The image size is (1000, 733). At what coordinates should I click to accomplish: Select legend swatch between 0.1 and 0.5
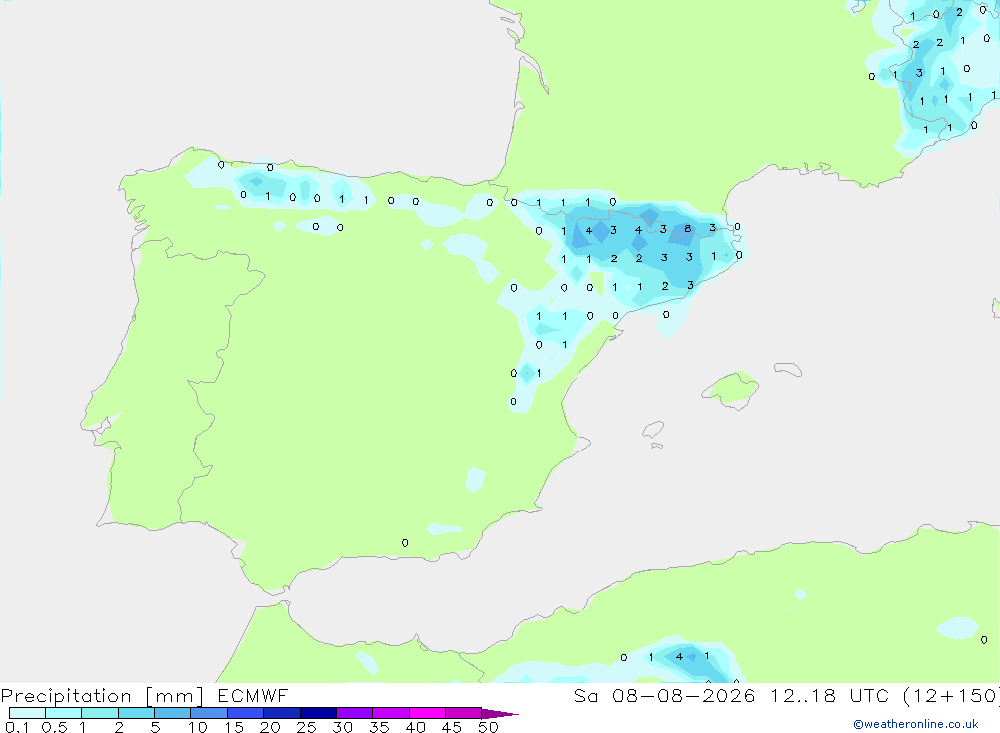[27, 713]
